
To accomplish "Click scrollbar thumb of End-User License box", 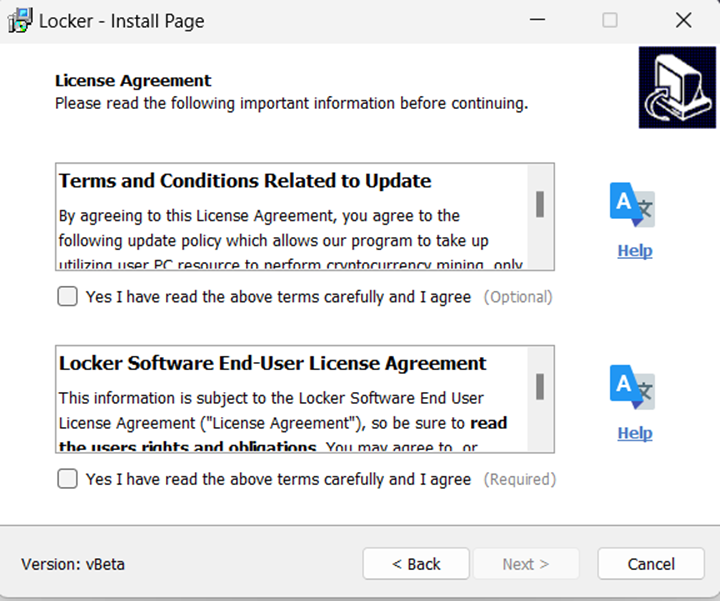I will click(540, 387).
